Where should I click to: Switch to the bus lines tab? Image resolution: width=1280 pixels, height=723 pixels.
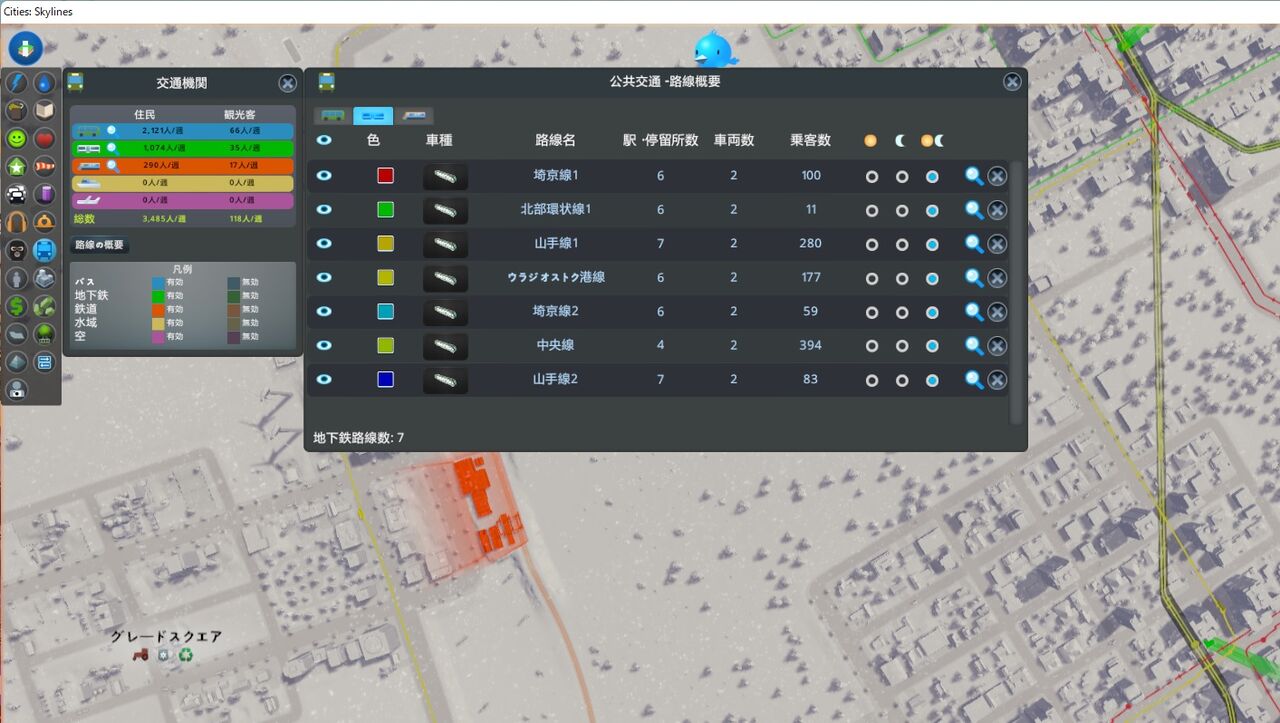pos(333,116)
